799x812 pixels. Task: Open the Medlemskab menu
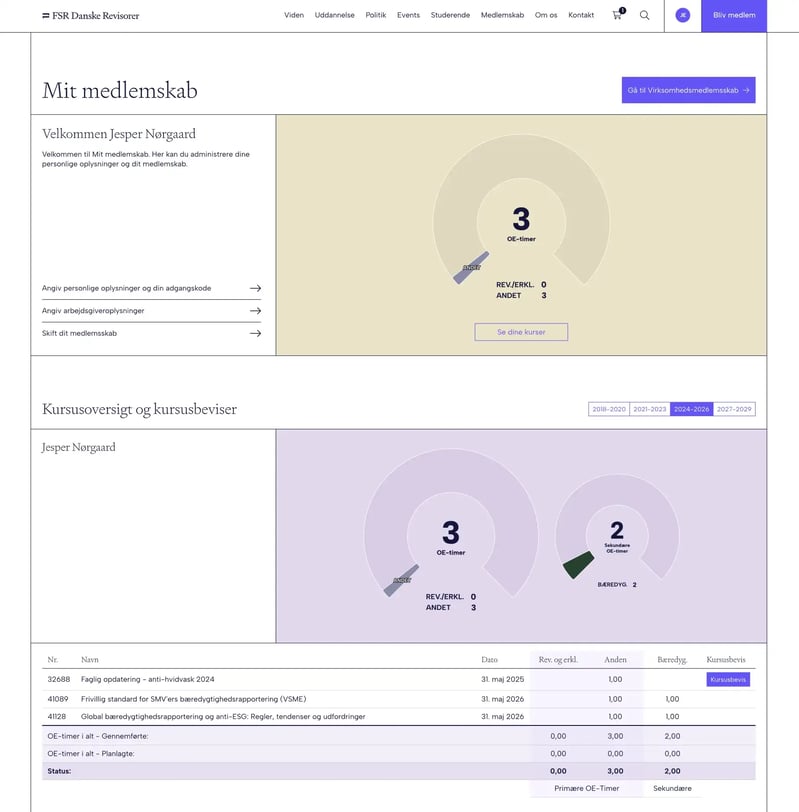[502, 15]
